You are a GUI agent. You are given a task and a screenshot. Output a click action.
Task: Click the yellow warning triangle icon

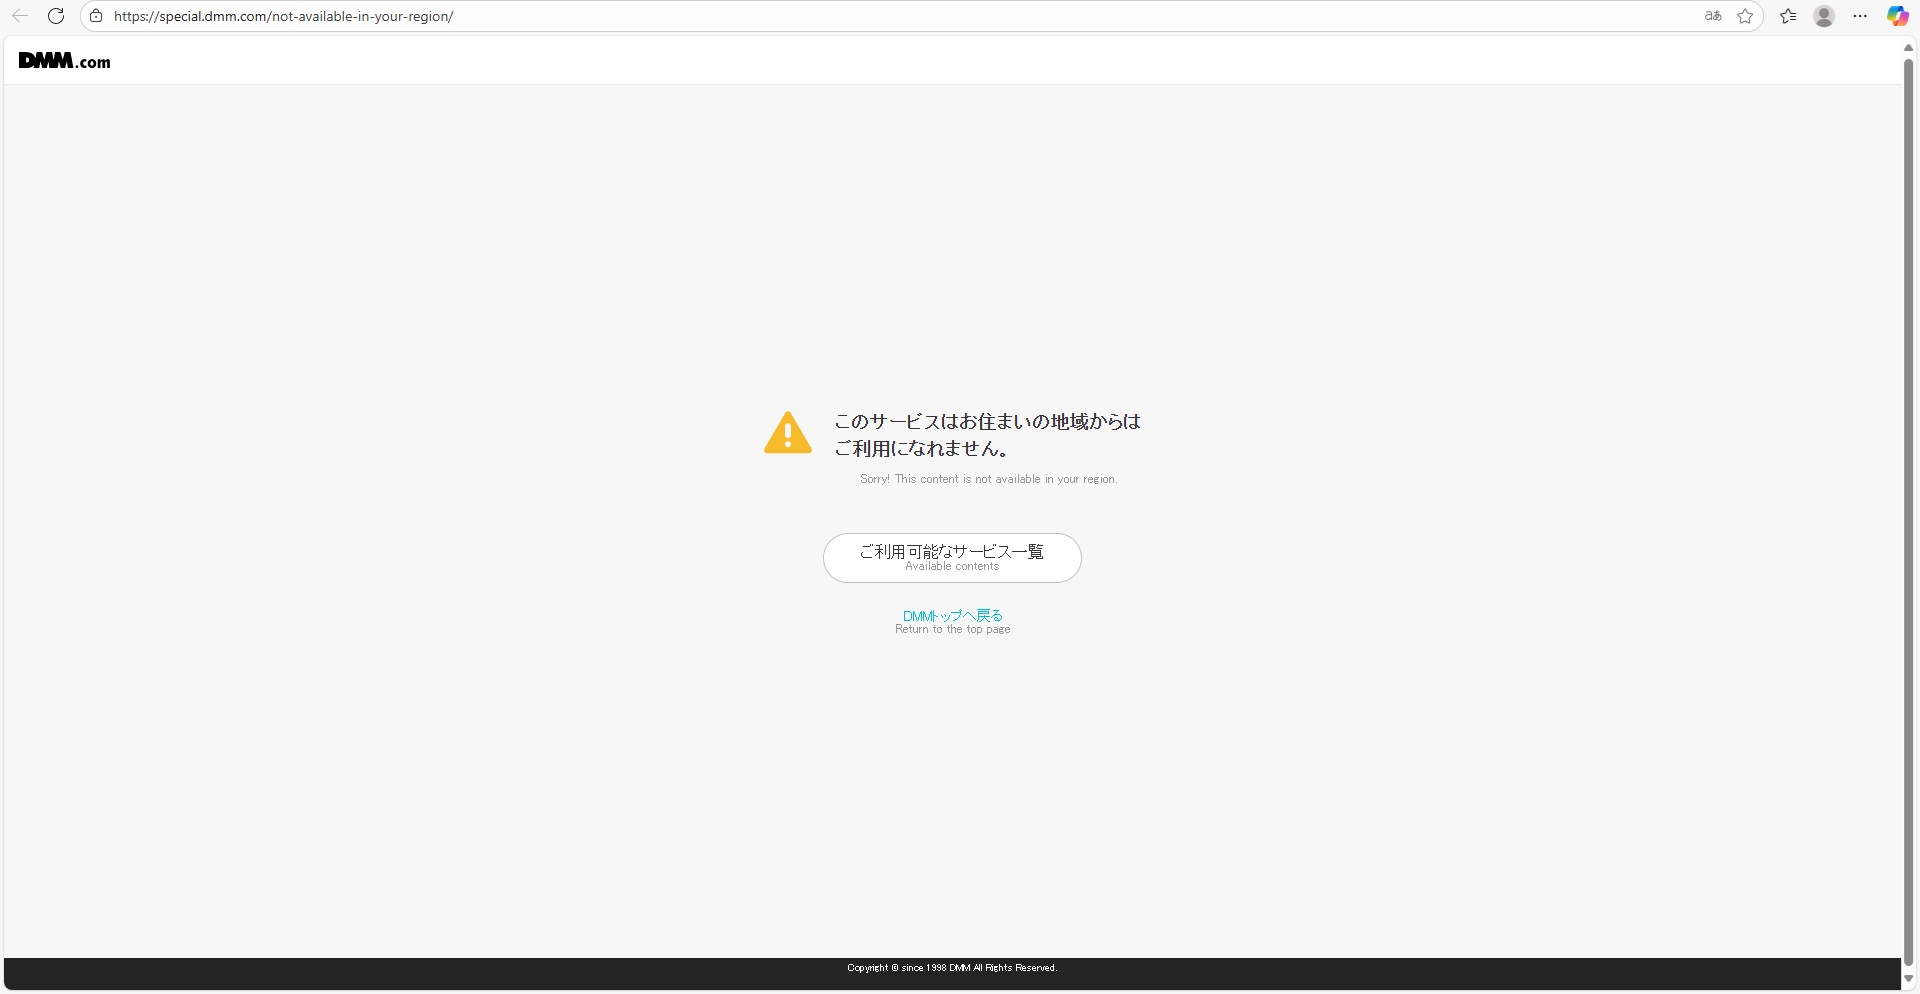pos(788,434)
